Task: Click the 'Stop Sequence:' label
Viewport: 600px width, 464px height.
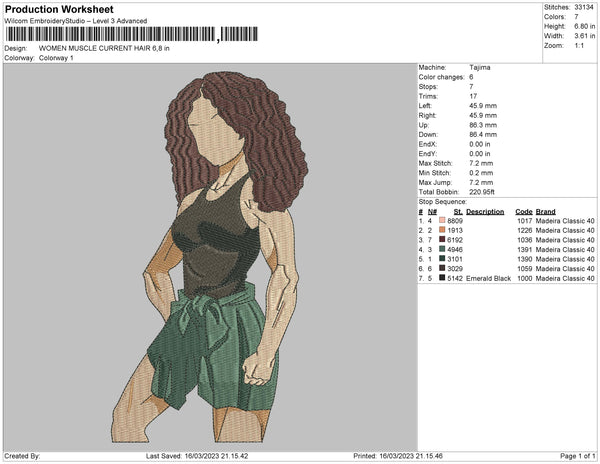Action: (443, 202)
